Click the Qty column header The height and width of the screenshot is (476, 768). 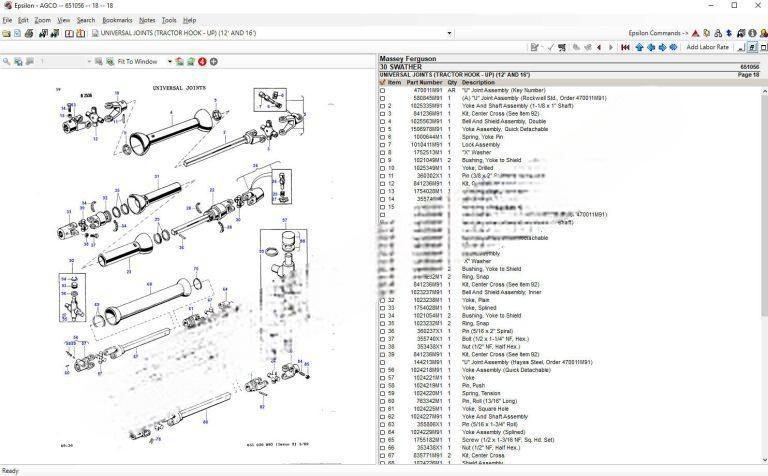tap(452, 83)
